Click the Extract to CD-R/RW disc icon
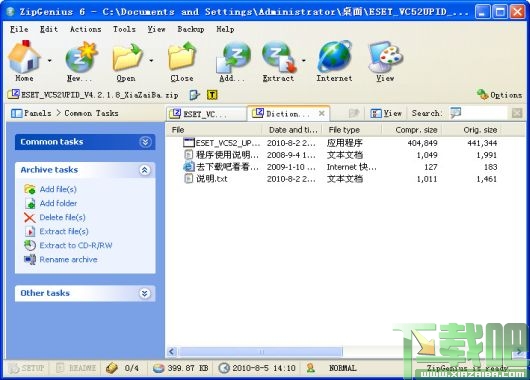 [30, 245]
